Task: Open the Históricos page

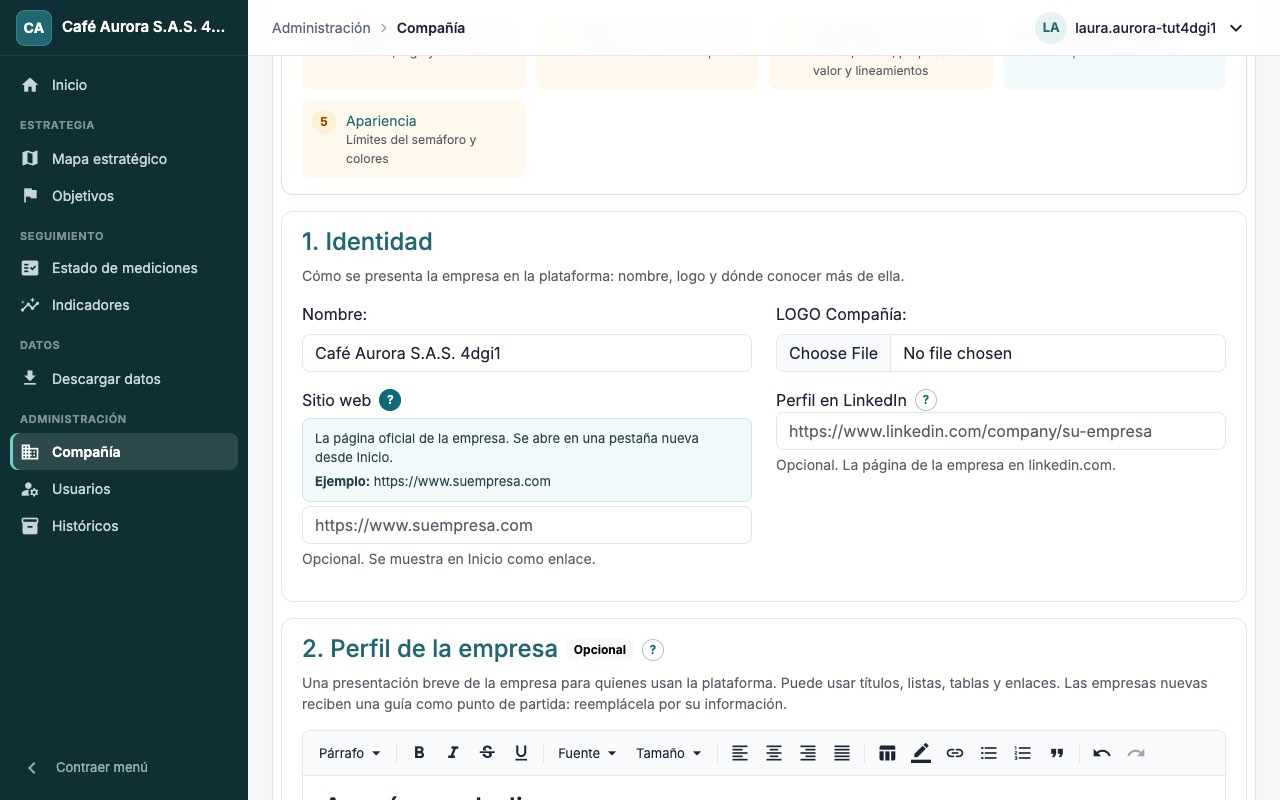Action: pos(124,526)
